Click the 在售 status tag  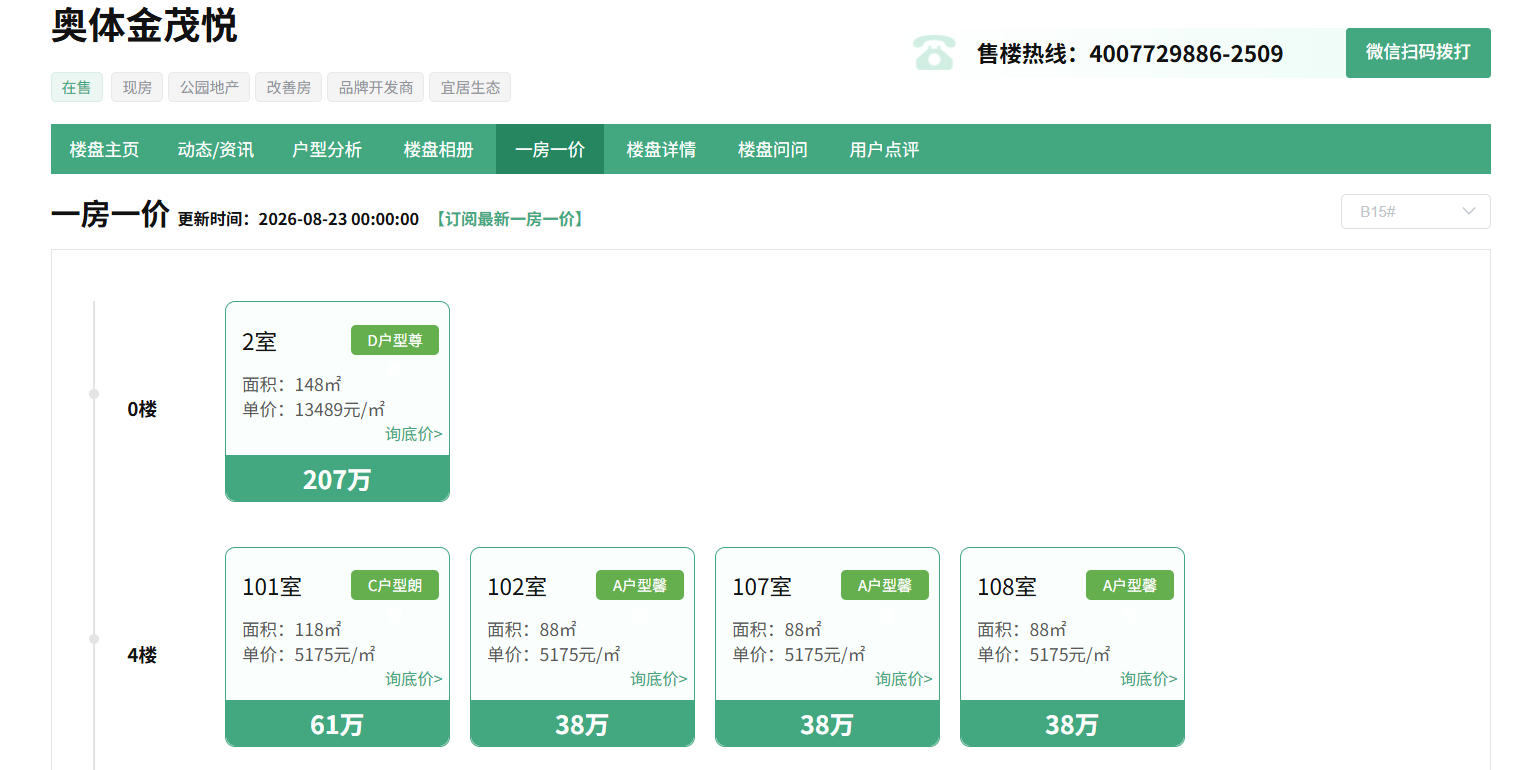[x=77, y=87]
